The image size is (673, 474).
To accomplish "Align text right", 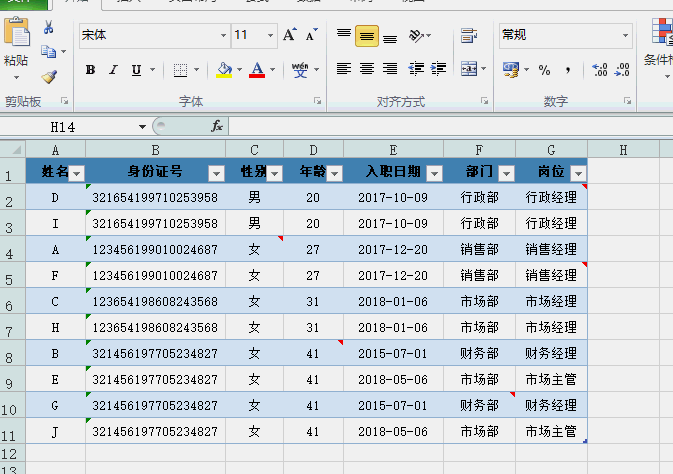I will pos(390,68).
